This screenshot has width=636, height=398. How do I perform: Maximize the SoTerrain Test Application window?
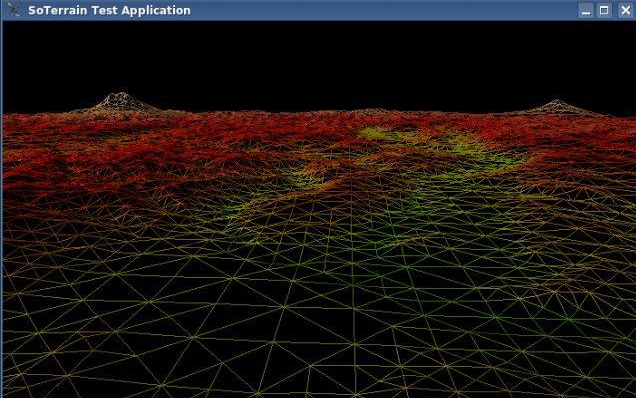click(x=604, y=11)
